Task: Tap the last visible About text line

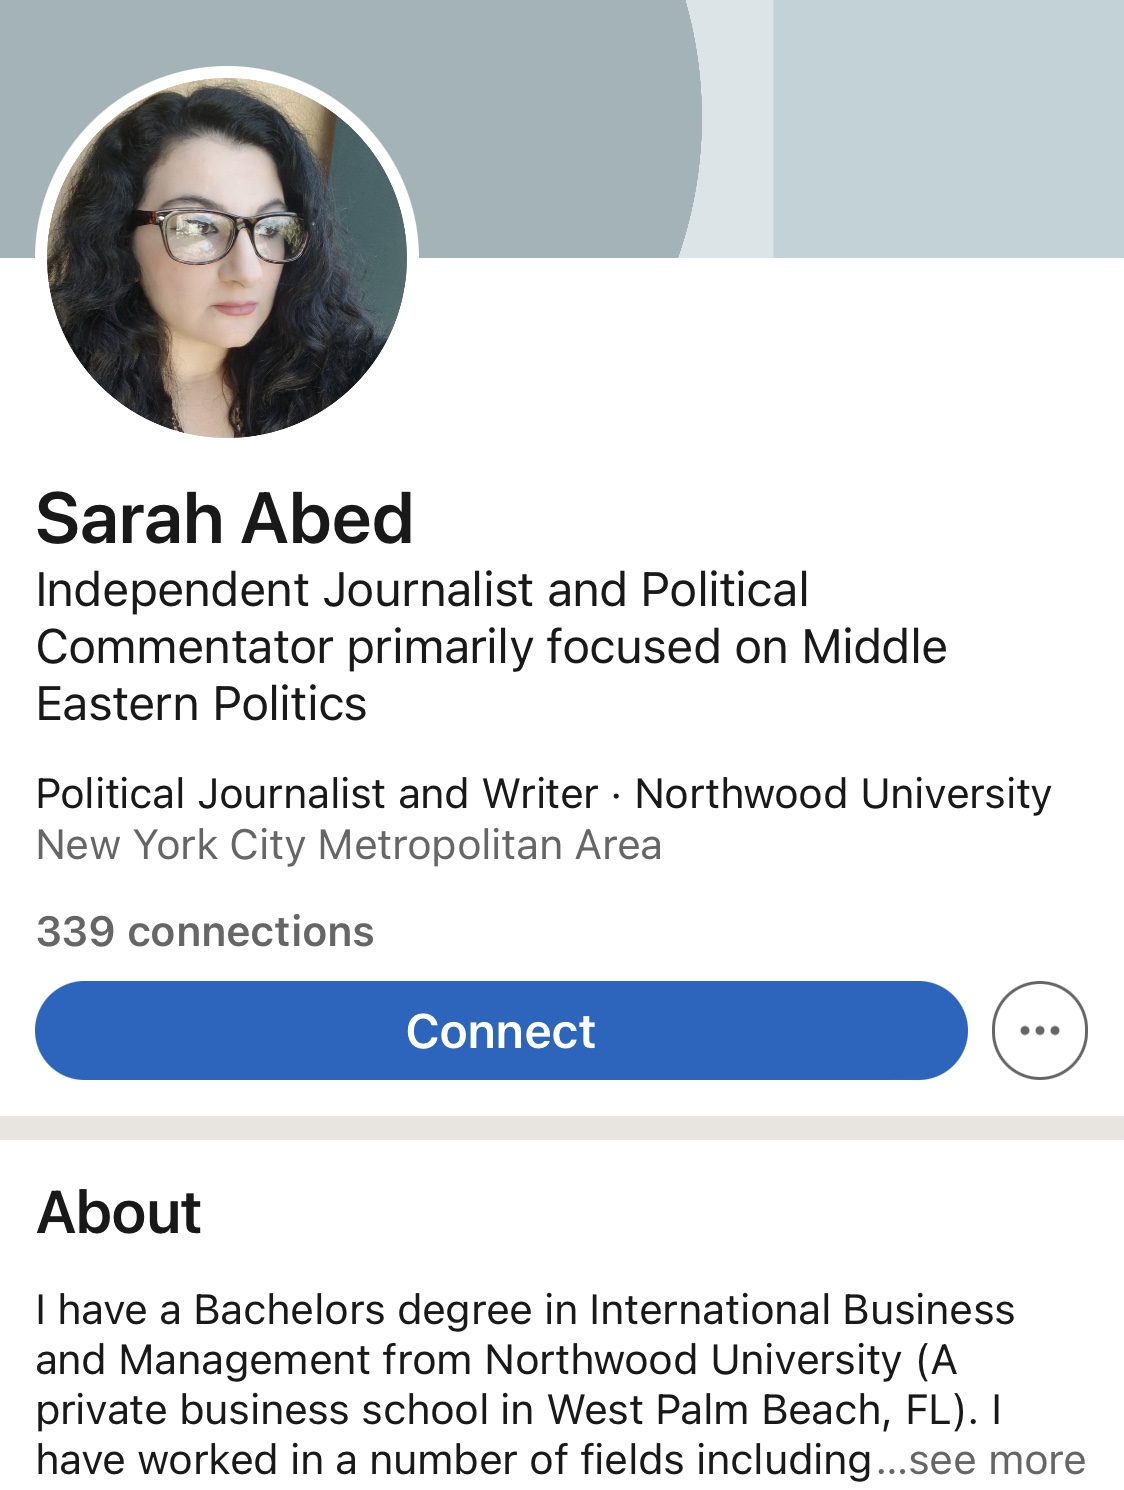Action: pos(455,1460)
